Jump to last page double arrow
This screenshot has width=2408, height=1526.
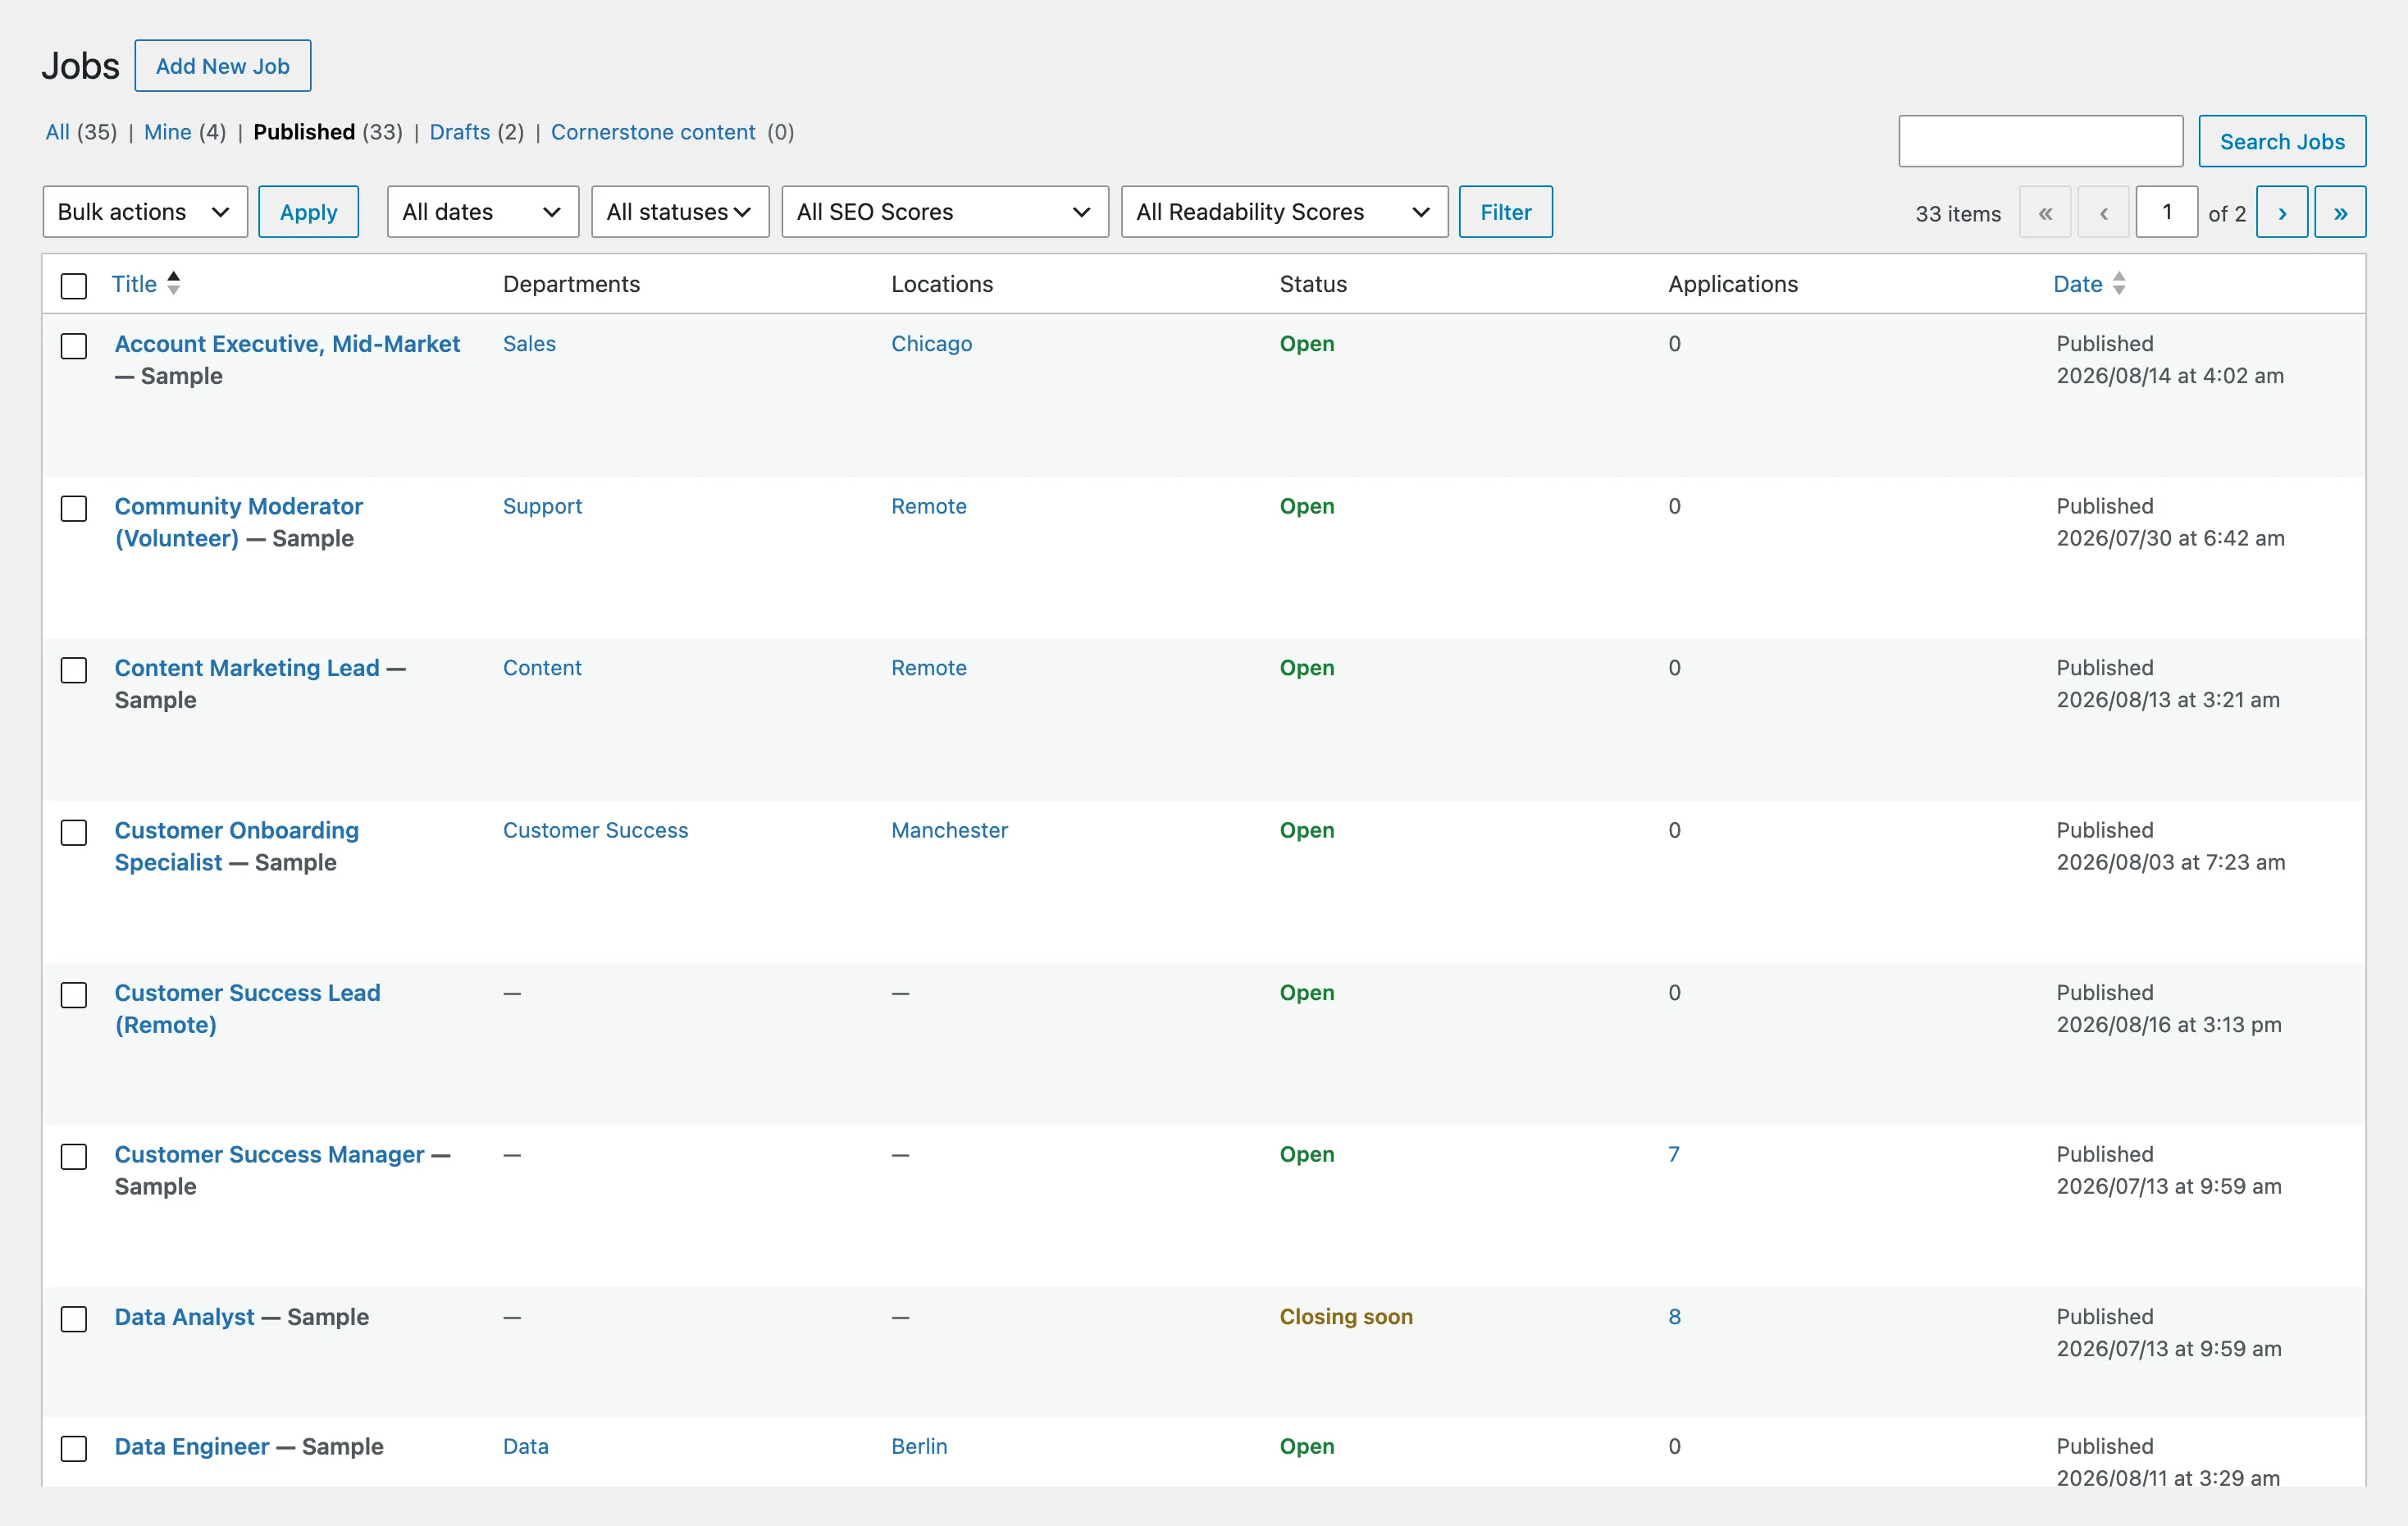point(2340,212)
